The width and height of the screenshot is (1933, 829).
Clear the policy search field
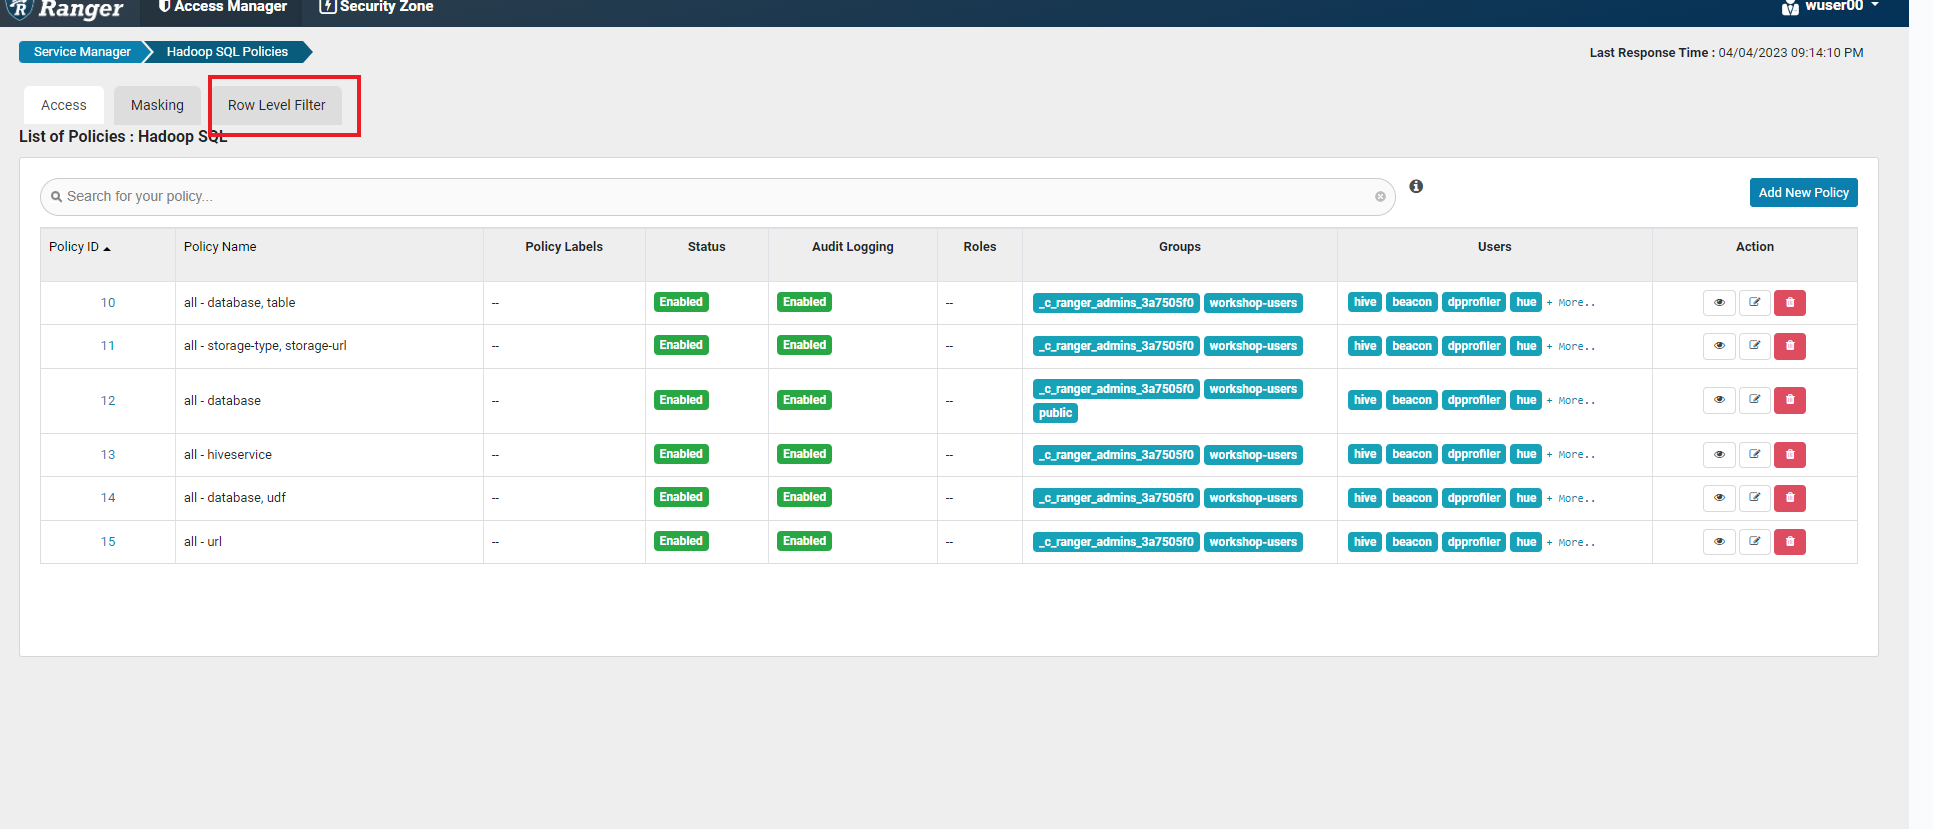[1380, 197]
